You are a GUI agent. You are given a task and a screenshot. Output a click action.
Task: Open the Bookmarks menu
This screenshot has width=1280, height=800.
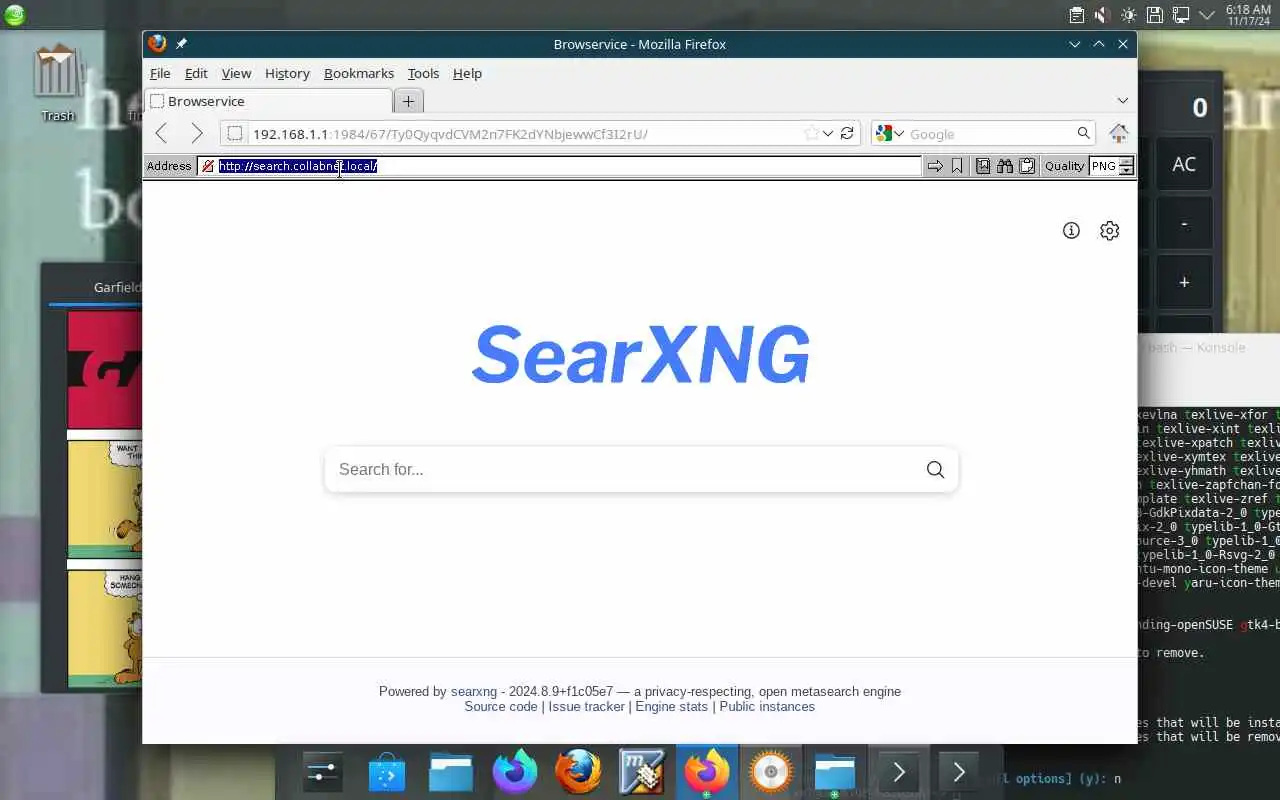click(x=359, y=73)
